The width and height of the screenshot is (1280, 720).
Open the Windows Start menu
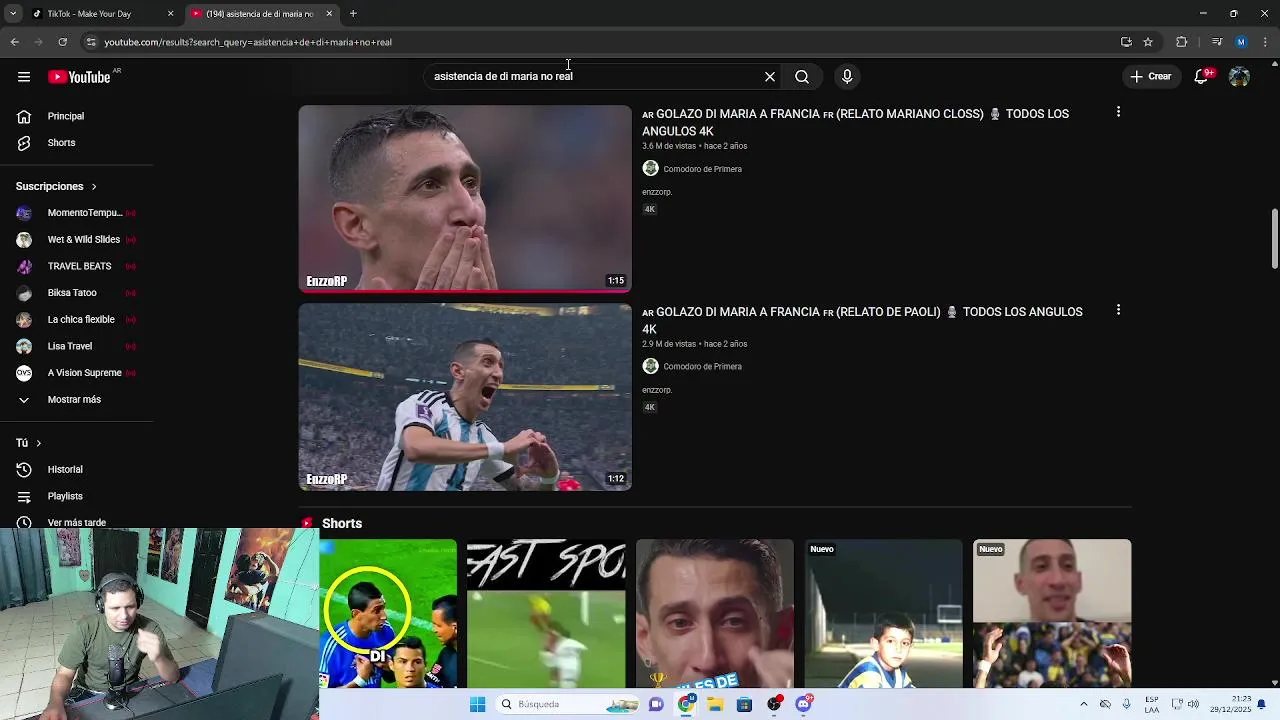coord(478,704)
